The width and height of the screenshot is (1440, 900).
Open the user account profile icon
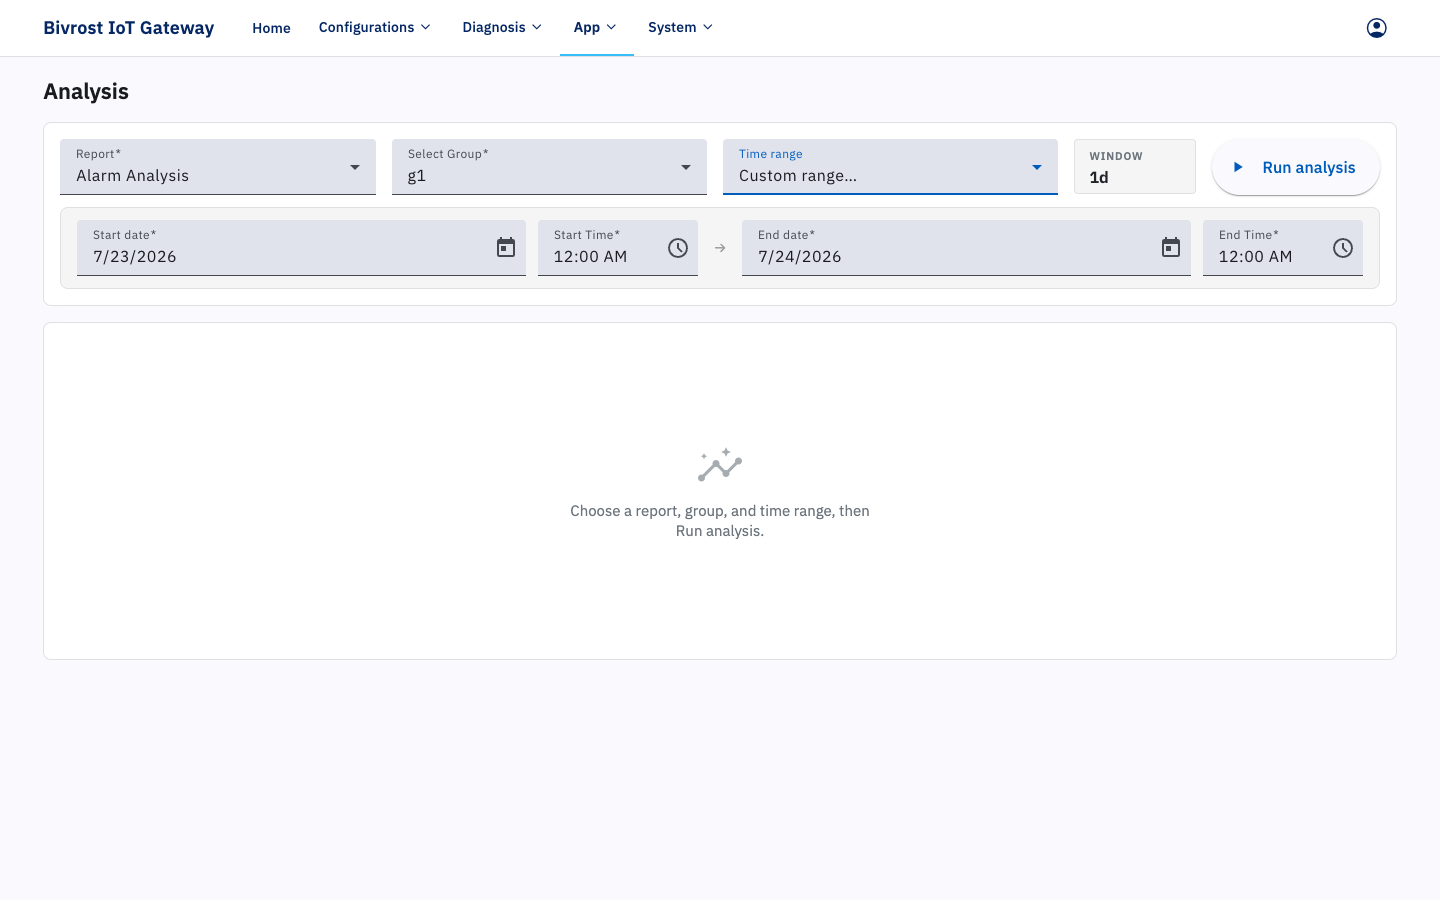click(x=1376, y=28)
